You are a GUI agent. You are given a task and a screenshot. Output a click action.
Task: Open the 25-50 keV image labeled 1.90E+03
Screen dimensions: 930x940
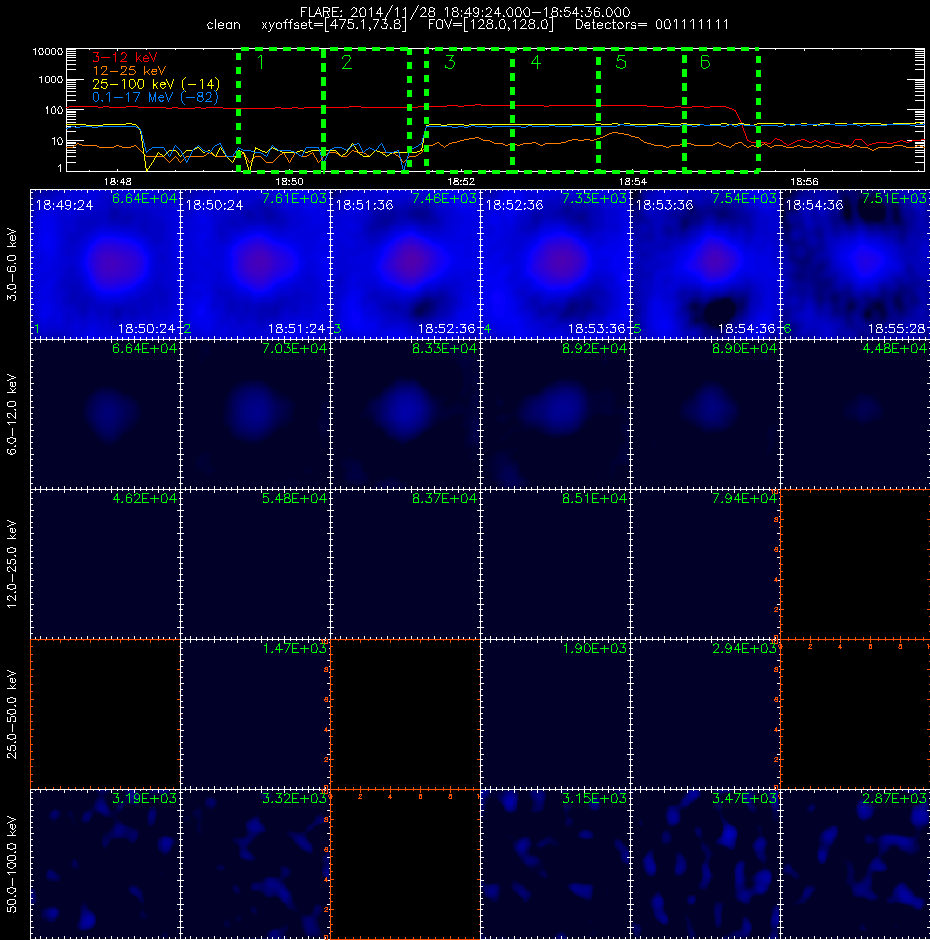click(555, 714)
